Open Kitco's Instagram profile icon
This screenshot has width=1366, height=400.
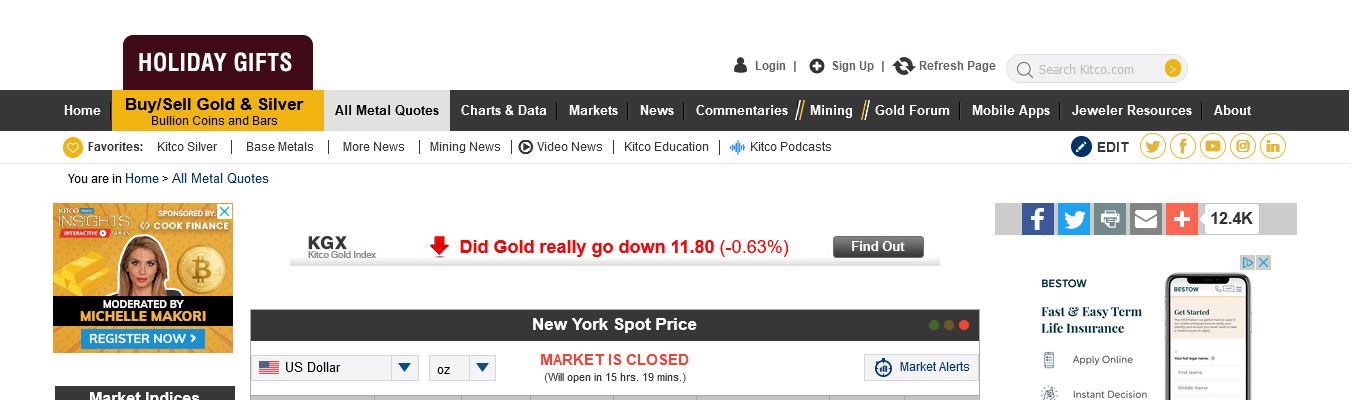click(1243, 147)
